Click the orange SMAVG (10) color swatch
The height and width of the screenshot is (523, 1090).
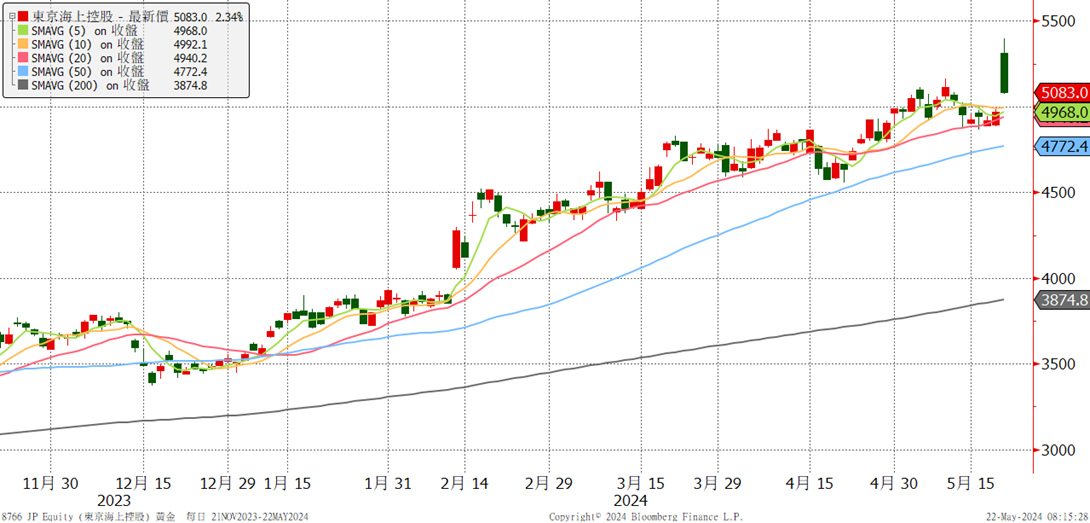pyautogui.click(x=23, y=44)
